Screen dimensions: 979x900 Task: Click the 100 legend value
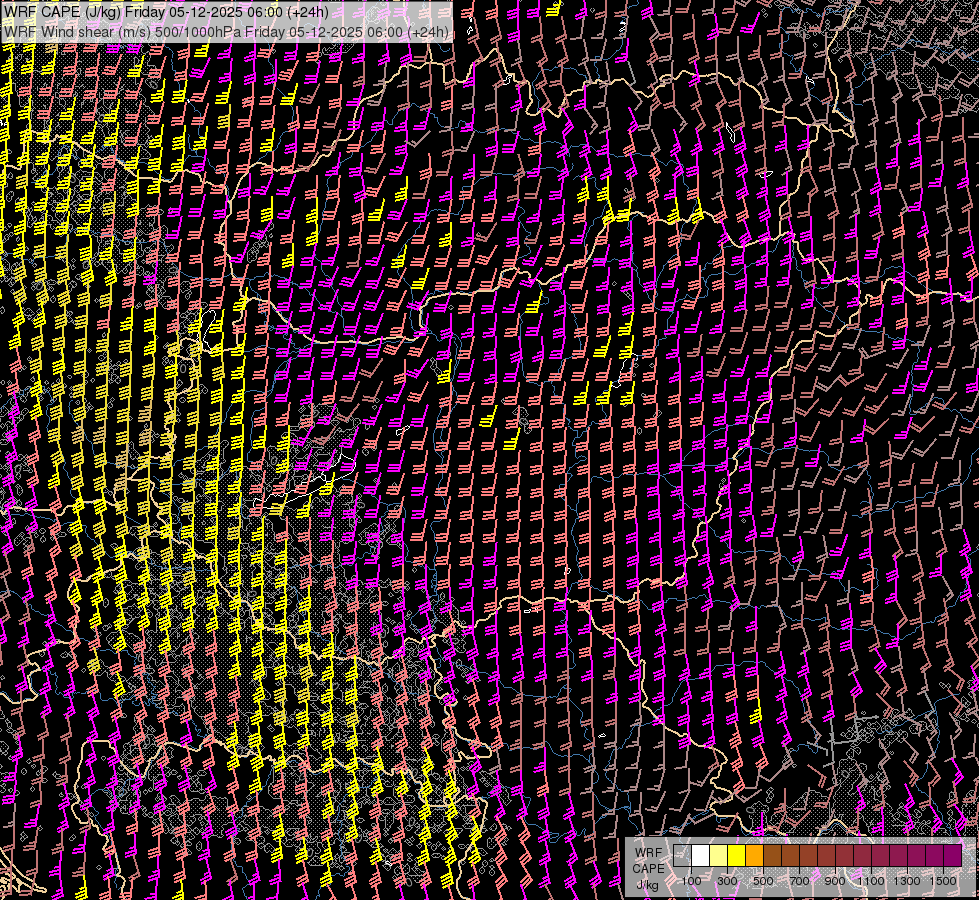click(691, 881)
